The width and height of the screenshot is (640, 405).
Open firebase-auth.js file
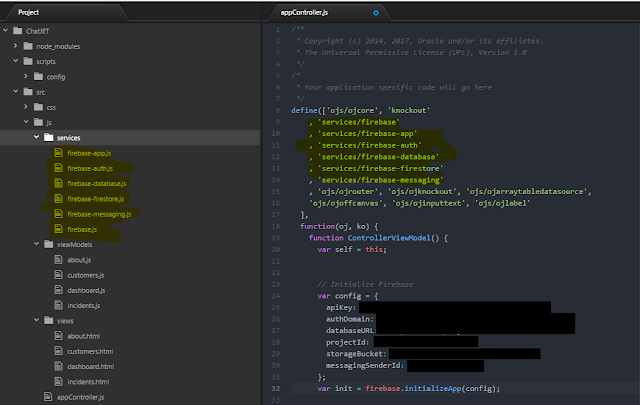coord(90,168)
